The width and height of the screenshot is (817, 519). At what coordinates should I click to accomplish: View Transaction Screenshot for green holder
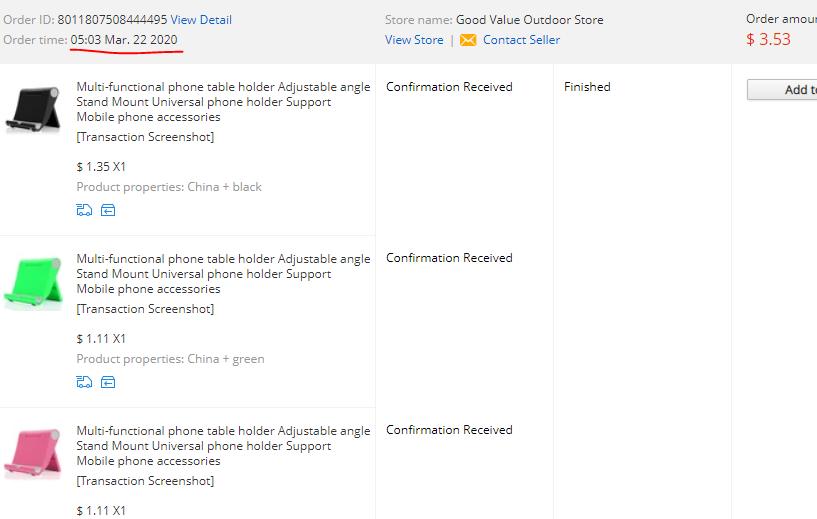[x=145, y=309]
